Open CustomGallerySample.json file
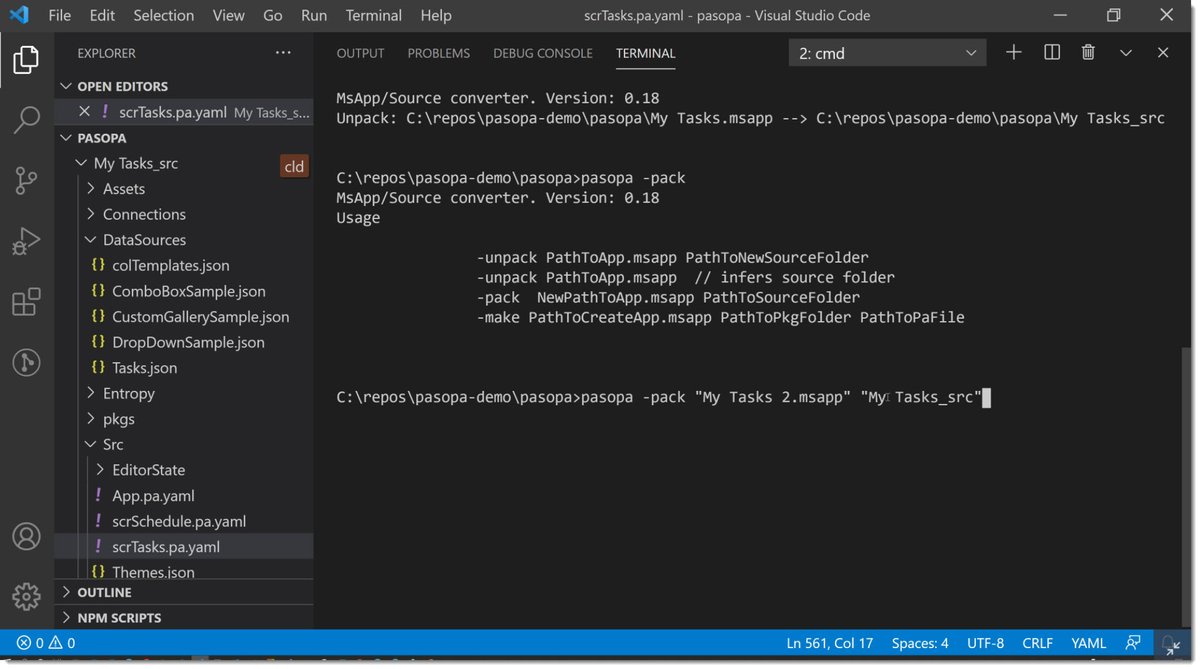This screenshot has height=669, width=1200. [200, 316]
